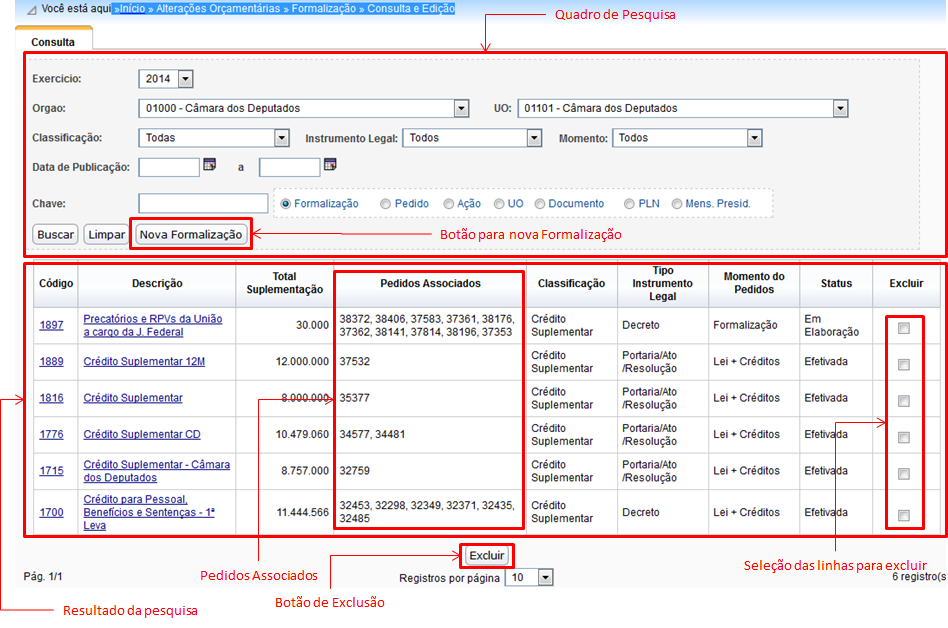Open formalization code 1776 link
948x628 pixels.
51,434
